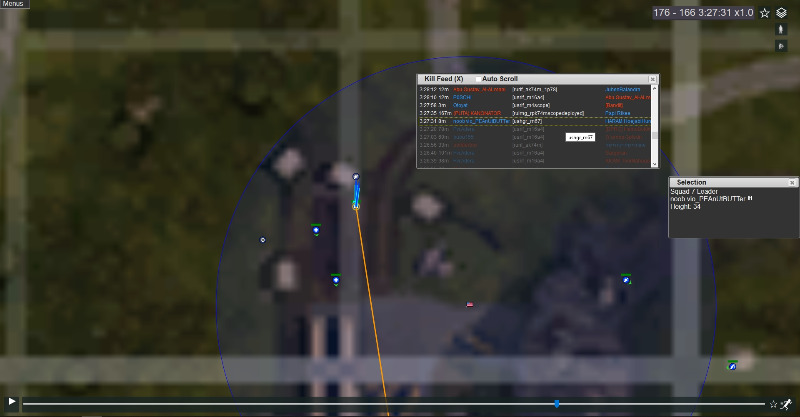The height and width of the screenshot is (417, 800).
Task: Select the player marker left of Selection panel
Action: 626,279
